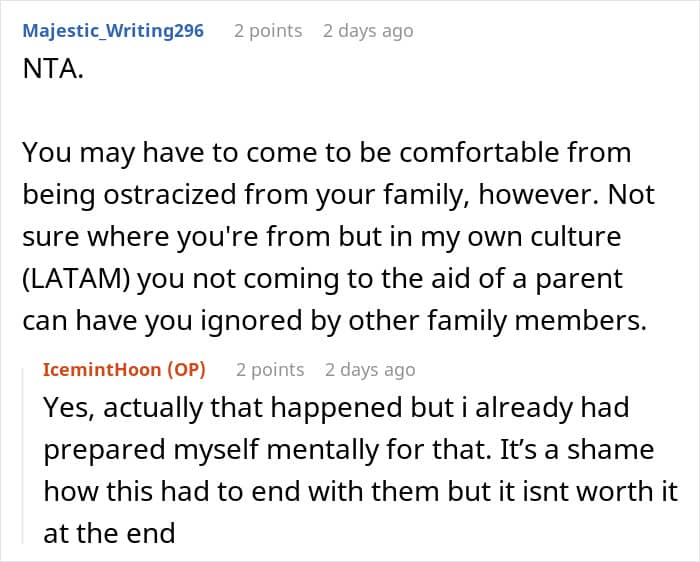The image size is (700, 562).
Task: Click the top comment's "2 points" score
Action: pyautogui.click(x=267, y=31)
